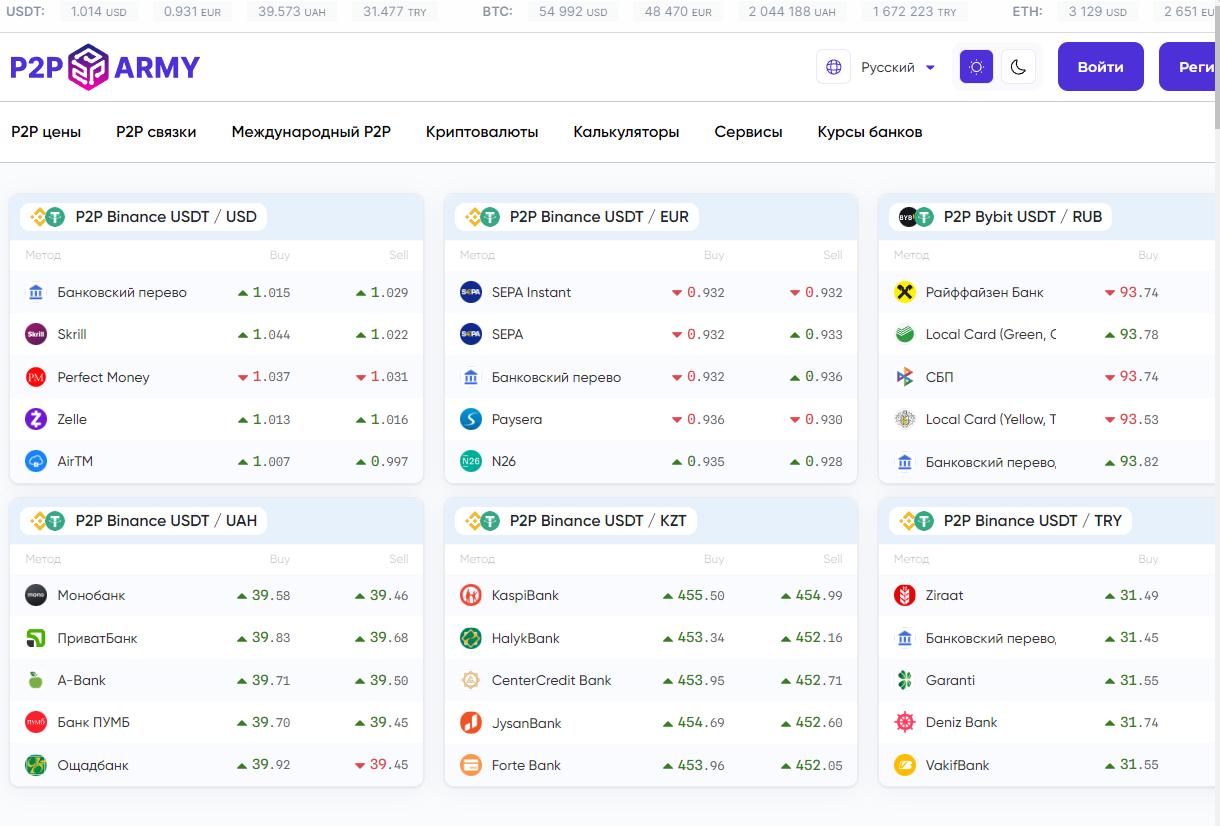Open P2P Bybit USDT / RUB card header
Viewport: 1220px width, 826px height.
1001,217
